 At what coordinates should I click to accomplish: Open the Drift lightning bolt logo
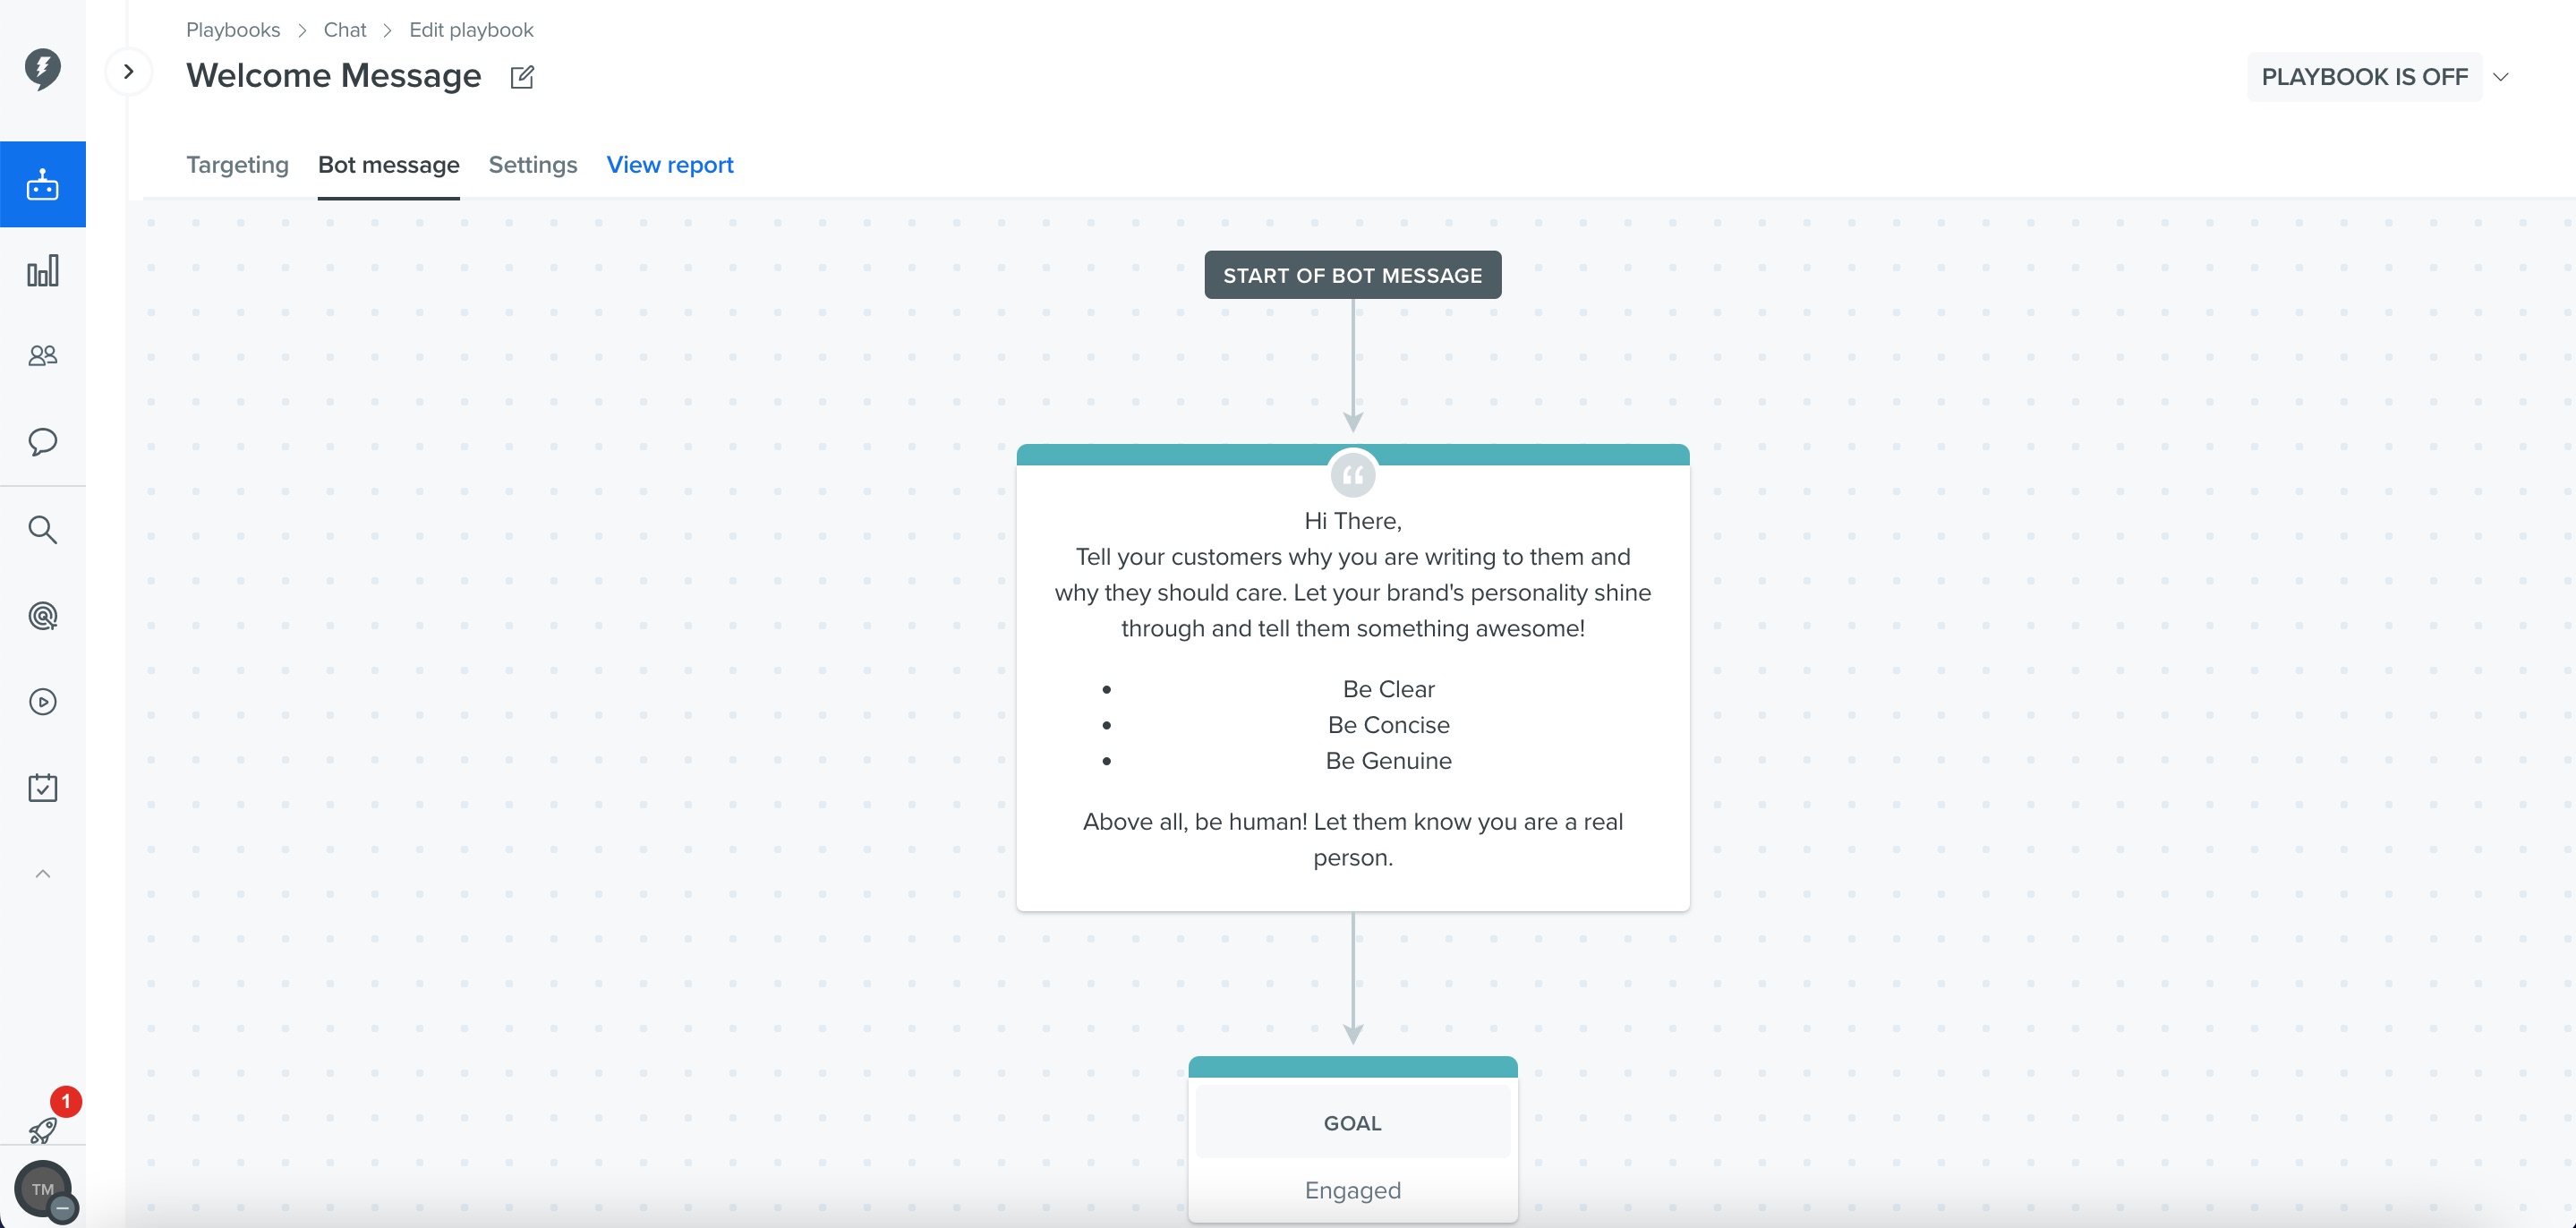(x=42, y=69)
